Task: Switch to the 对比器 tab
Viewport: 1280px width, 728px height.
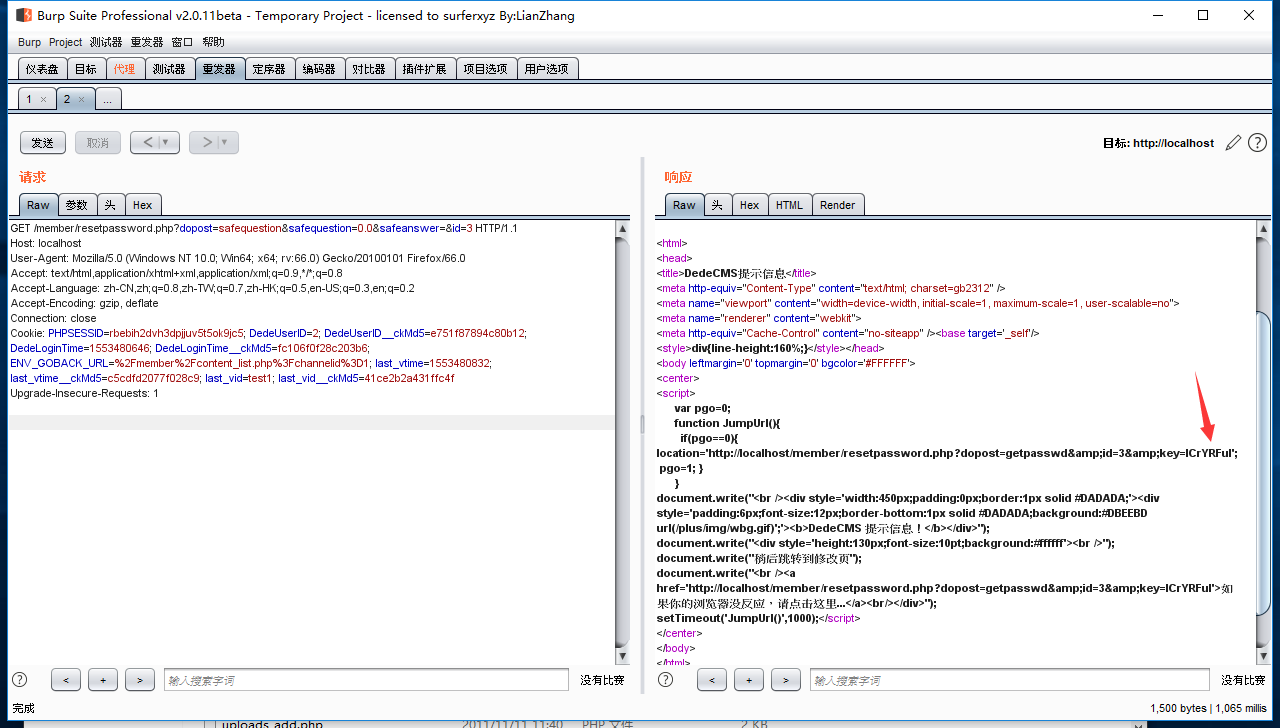Action: click(369, 69)
